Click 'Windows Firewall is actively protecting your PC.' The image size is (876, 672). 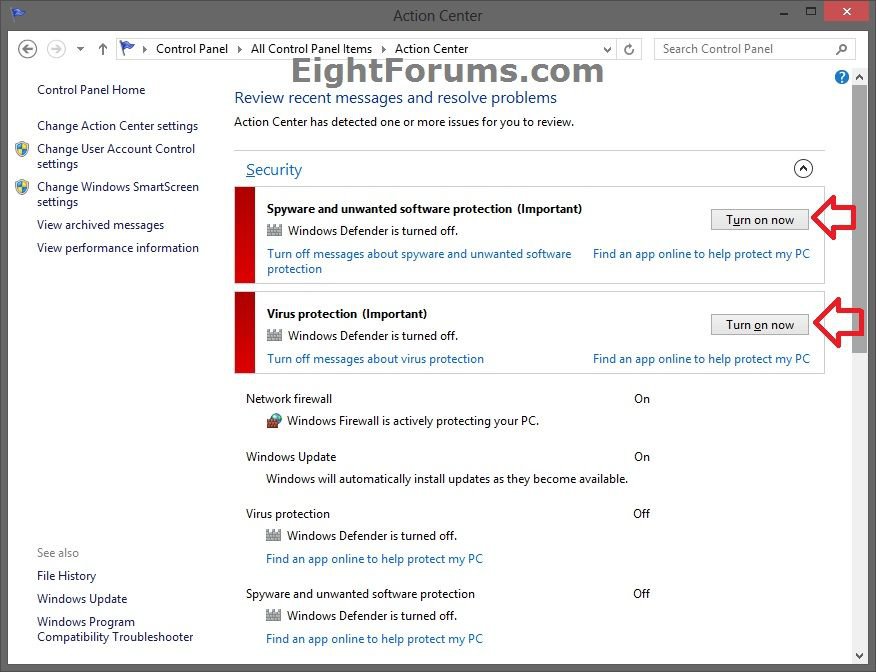pyautogui.click(x=413, y=421)
